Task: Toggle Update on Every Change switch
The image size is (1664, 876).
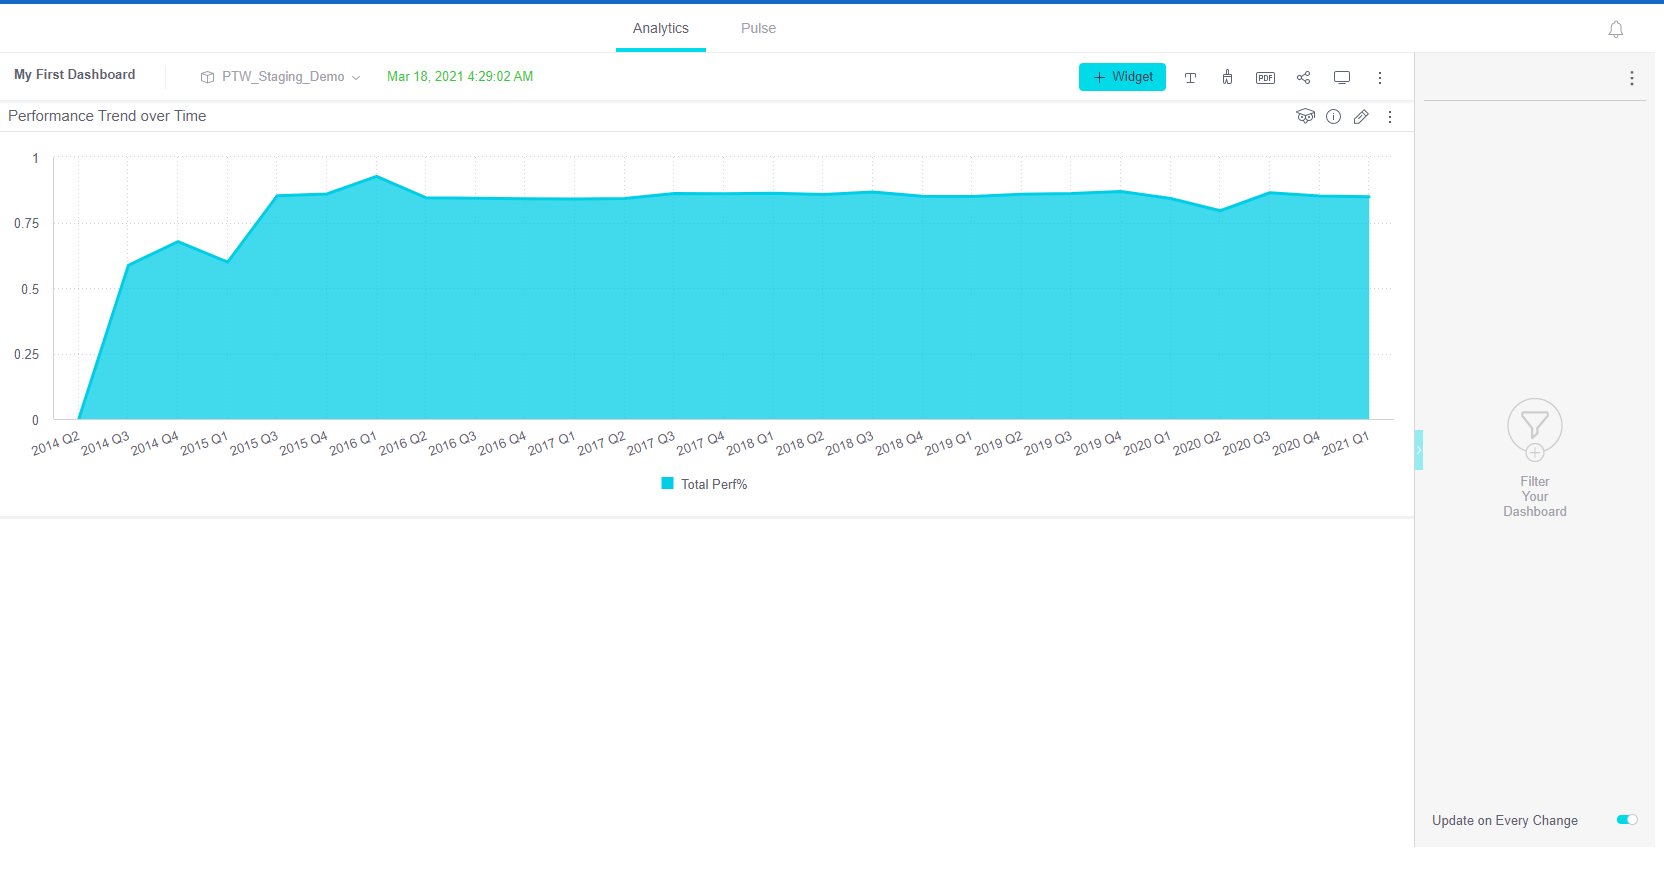Action: [x=1627, y=820]
